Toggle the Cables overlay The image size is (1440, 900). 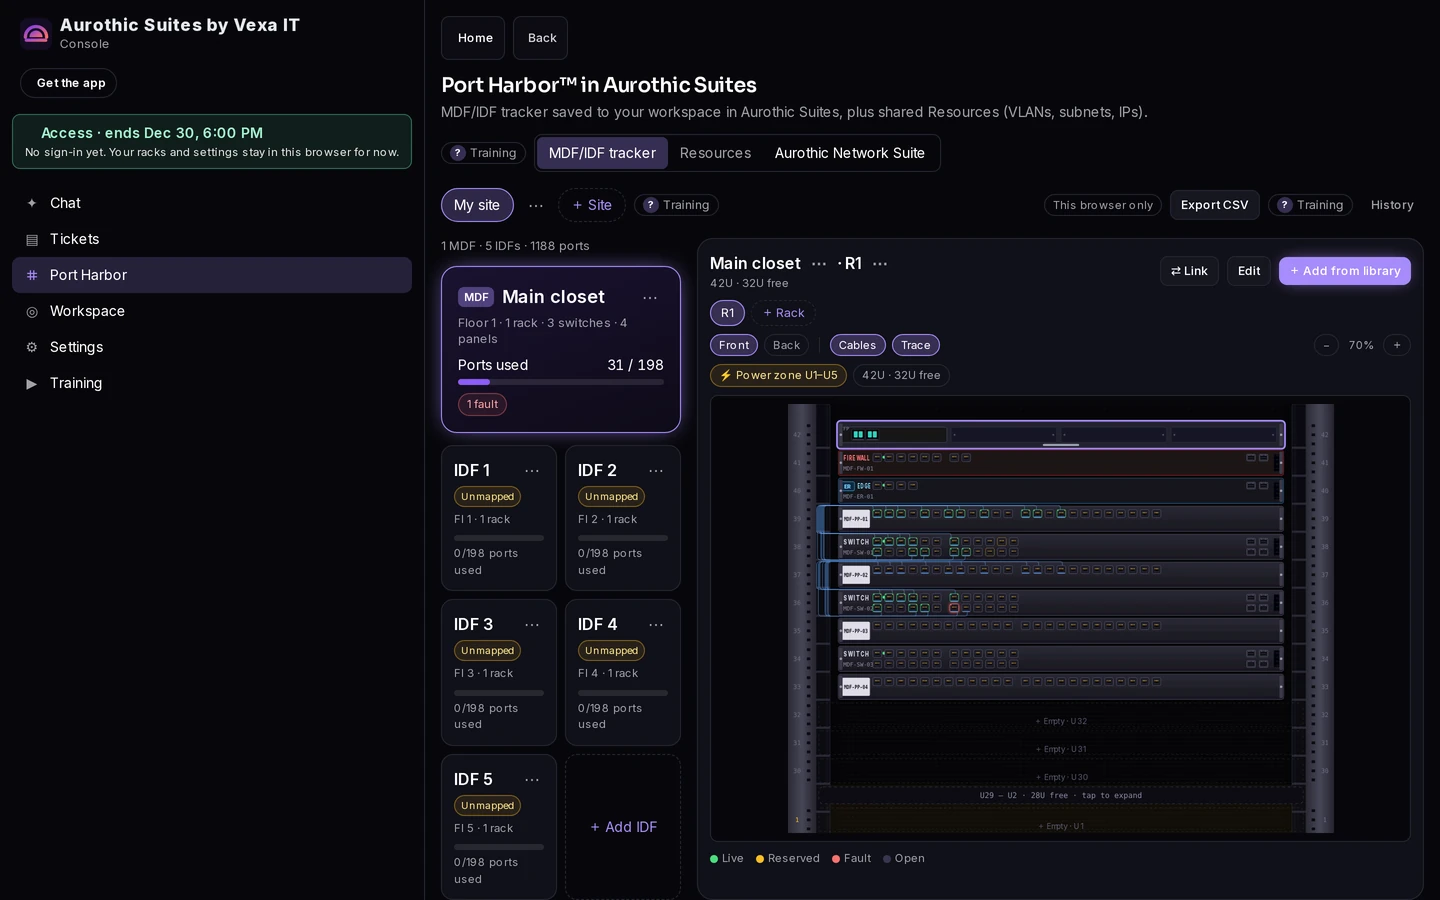857,345
